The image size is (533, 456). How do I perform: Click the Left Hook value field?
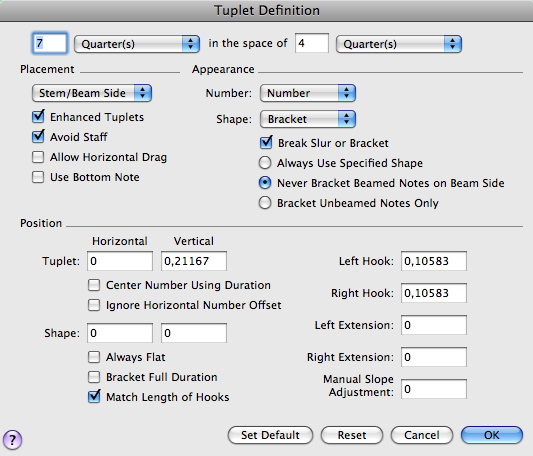pyautogui.click(x=434, y=261)
